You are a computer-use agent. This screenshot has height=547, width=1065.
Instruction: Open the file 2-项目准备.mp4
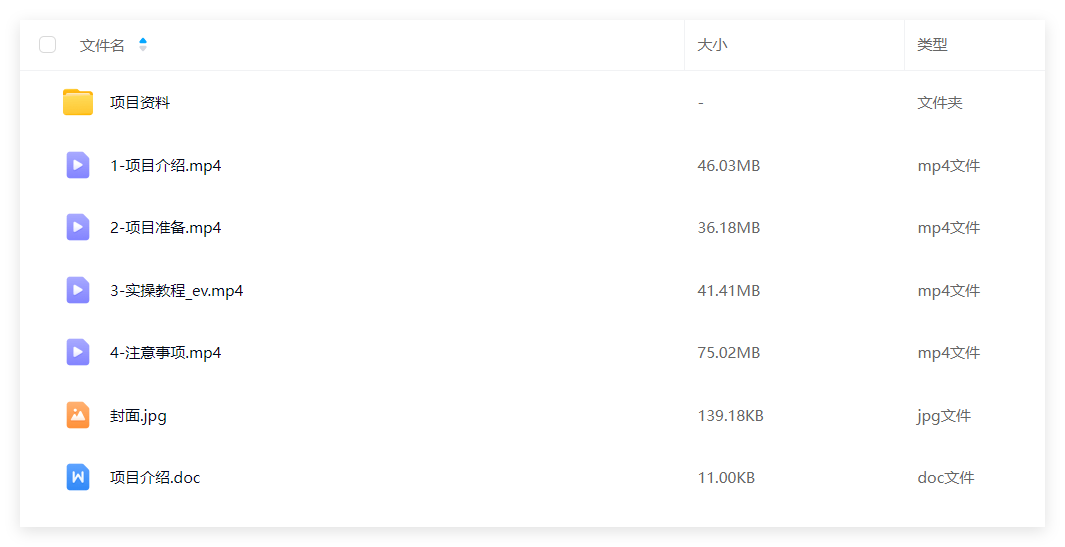pyautogui.click(x=166, y=228)
